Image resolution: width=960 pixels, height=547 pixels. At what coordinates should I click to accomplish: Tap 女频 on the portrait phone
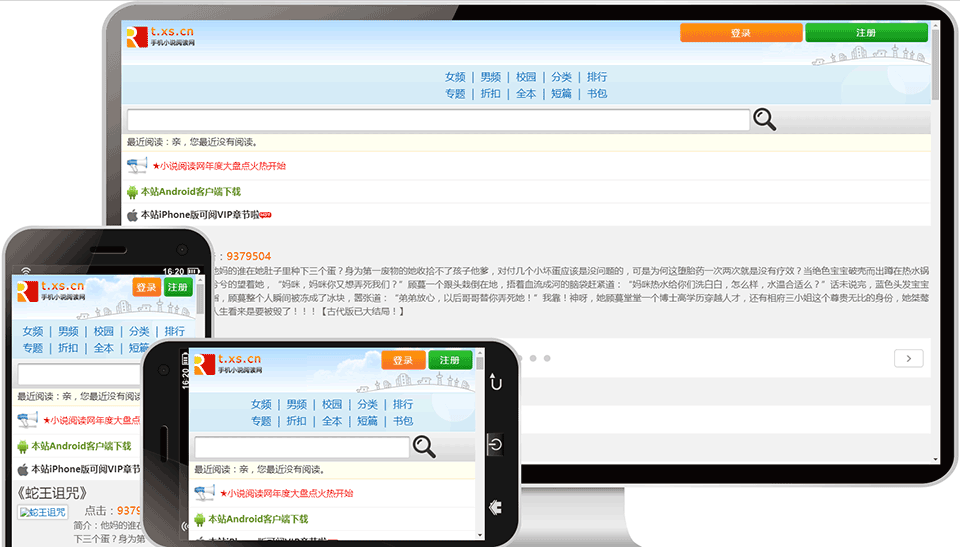pyautogui.click(x=33, y=331)
